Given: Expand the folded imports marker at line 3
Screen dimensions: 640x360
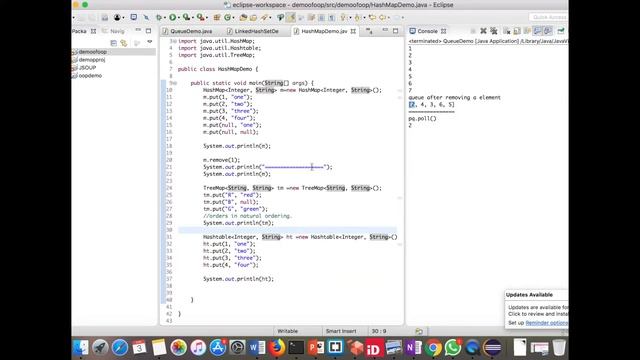Looking at the screenshot, I should tap(176, 41).
